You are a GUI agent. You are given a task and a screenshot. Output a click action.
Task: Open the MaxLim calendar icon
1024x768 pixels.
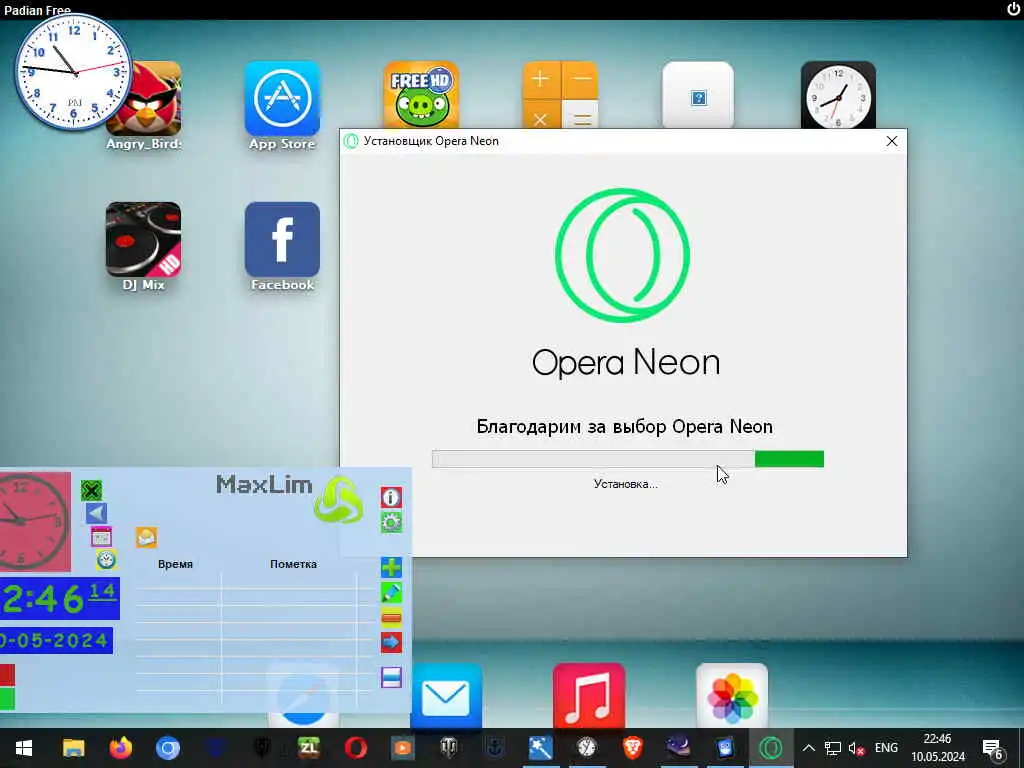point(101,537)
